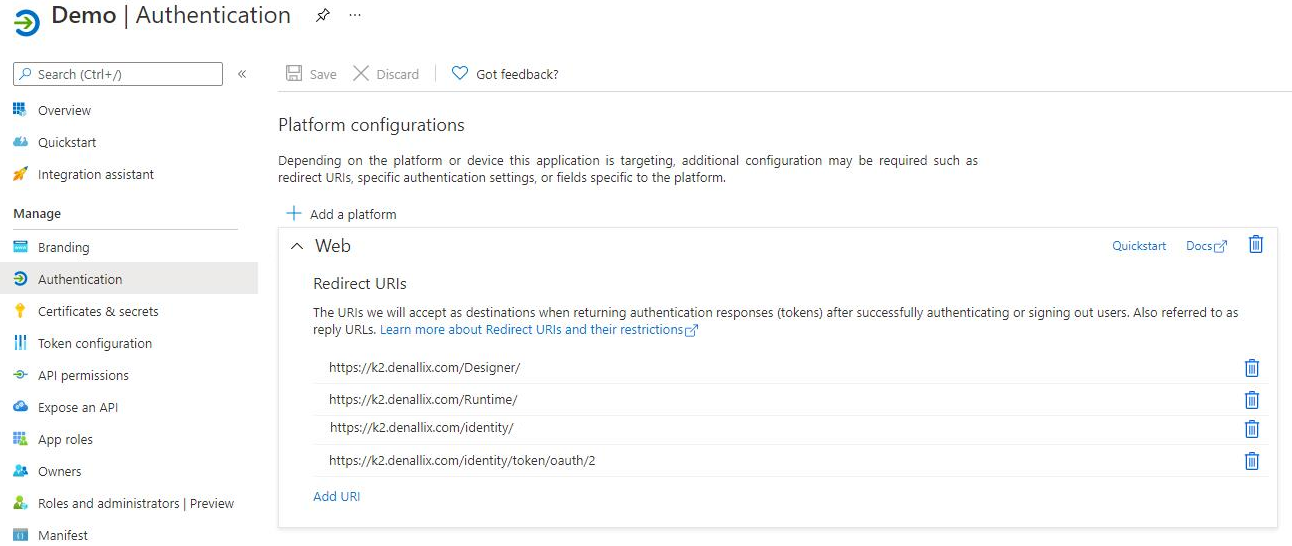Collapse the left navigation sidebar
Image resolution: width=1292 pixels, height=546 pixels.
pos(242,74)
